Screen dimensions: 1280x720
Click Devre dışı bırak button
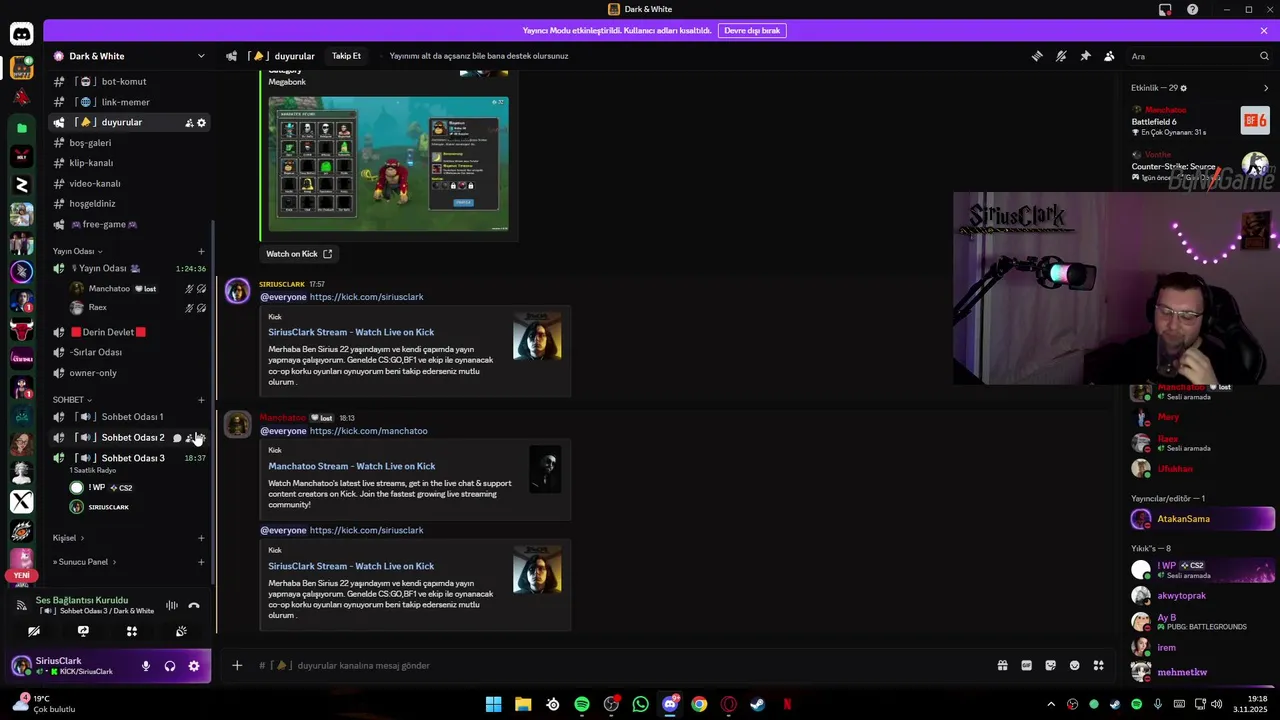click(752, 31)
